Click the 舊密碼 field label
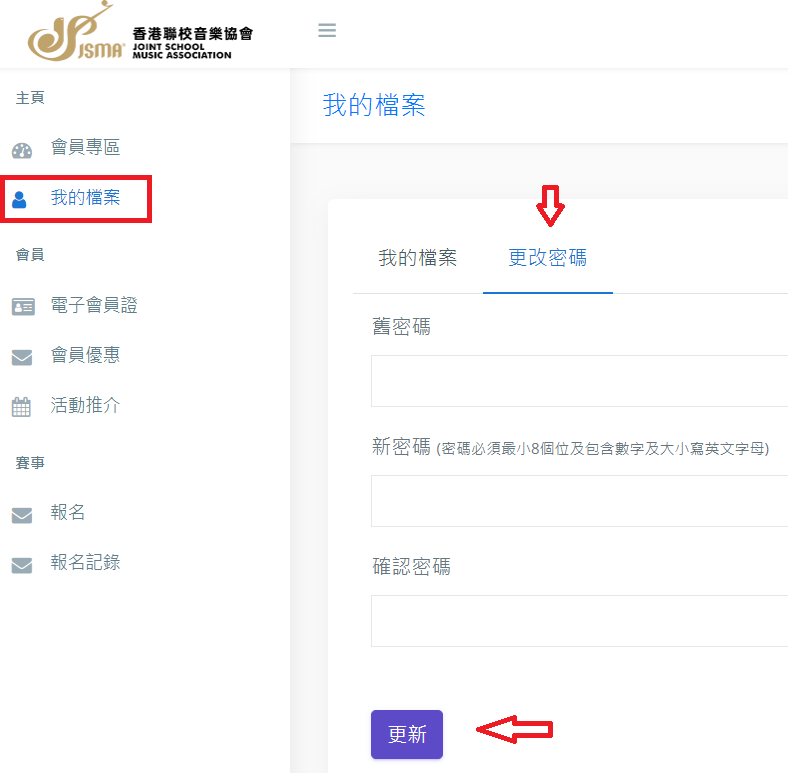788x773 pixels. click(401, 327)
